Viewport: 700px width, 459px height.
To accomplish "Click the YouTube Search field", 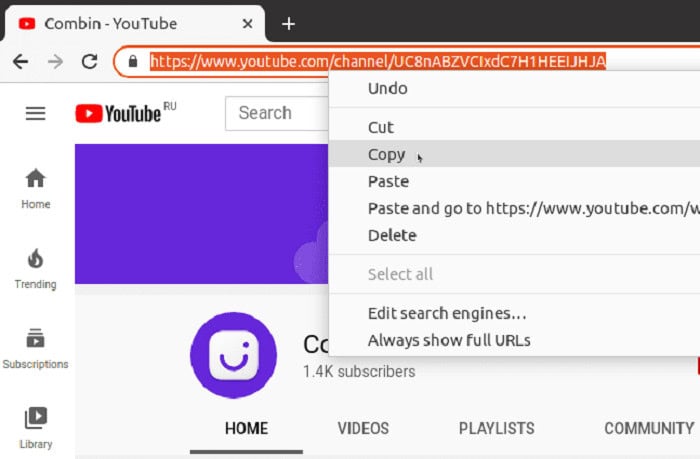I will pyautogui.click(x=277, y=113).
